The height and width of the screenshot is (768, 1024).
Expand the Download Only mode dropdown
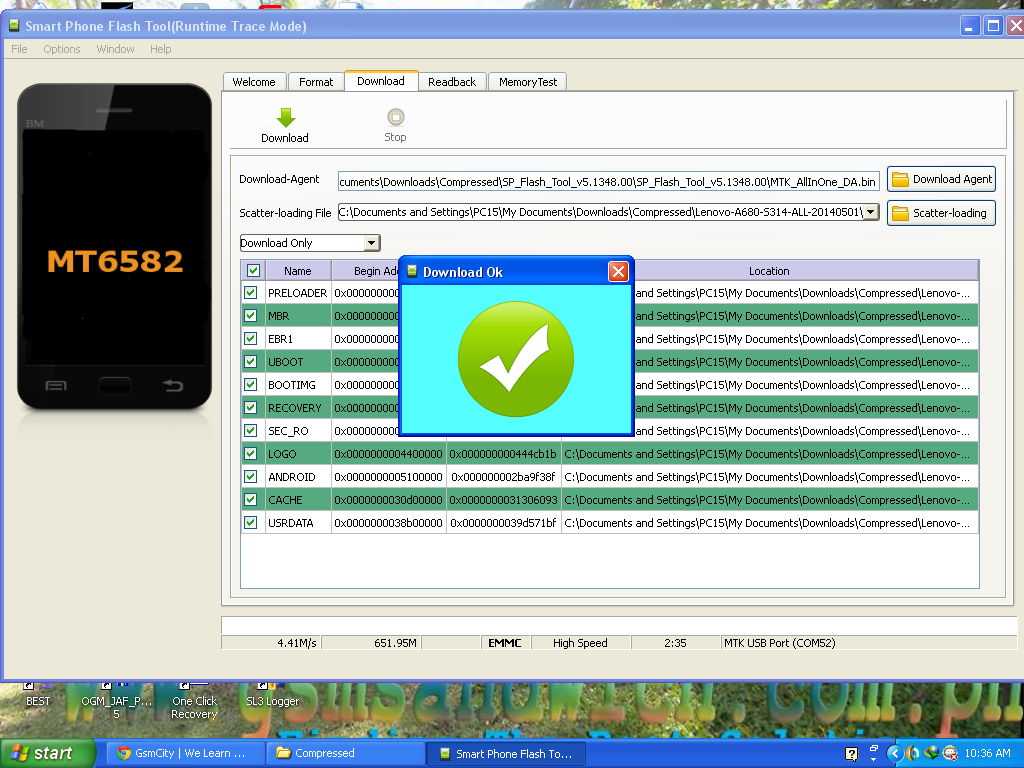coord(371,243)
